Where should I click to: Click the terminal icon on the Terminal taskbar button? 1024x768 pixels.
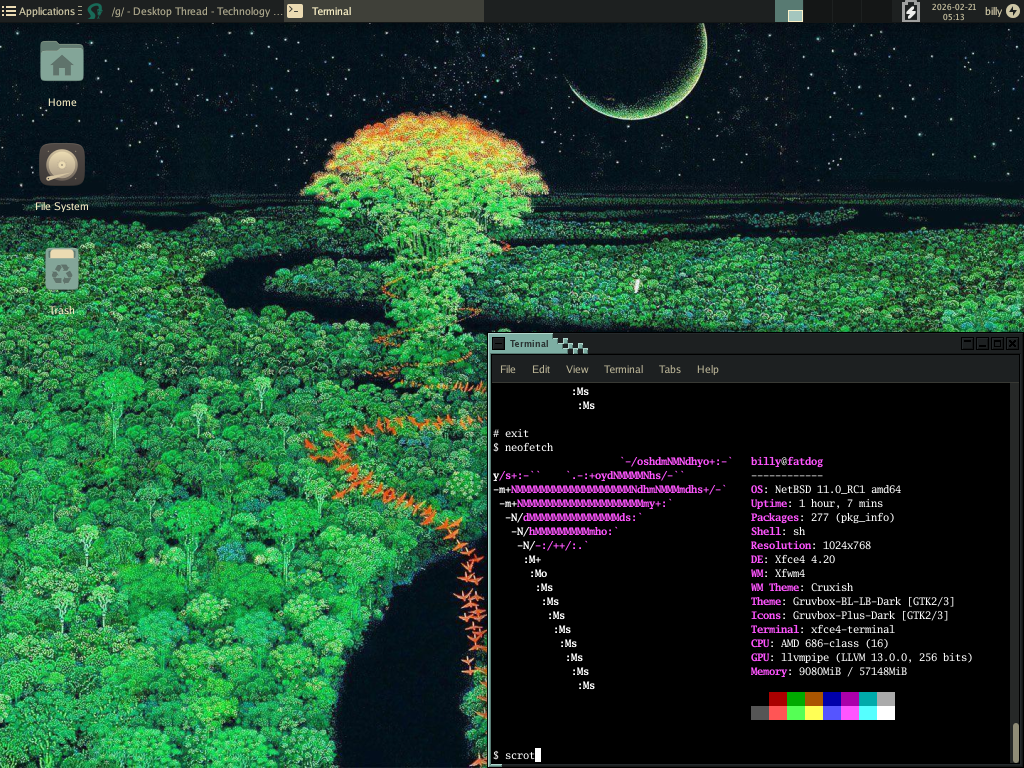pos(295,11)
